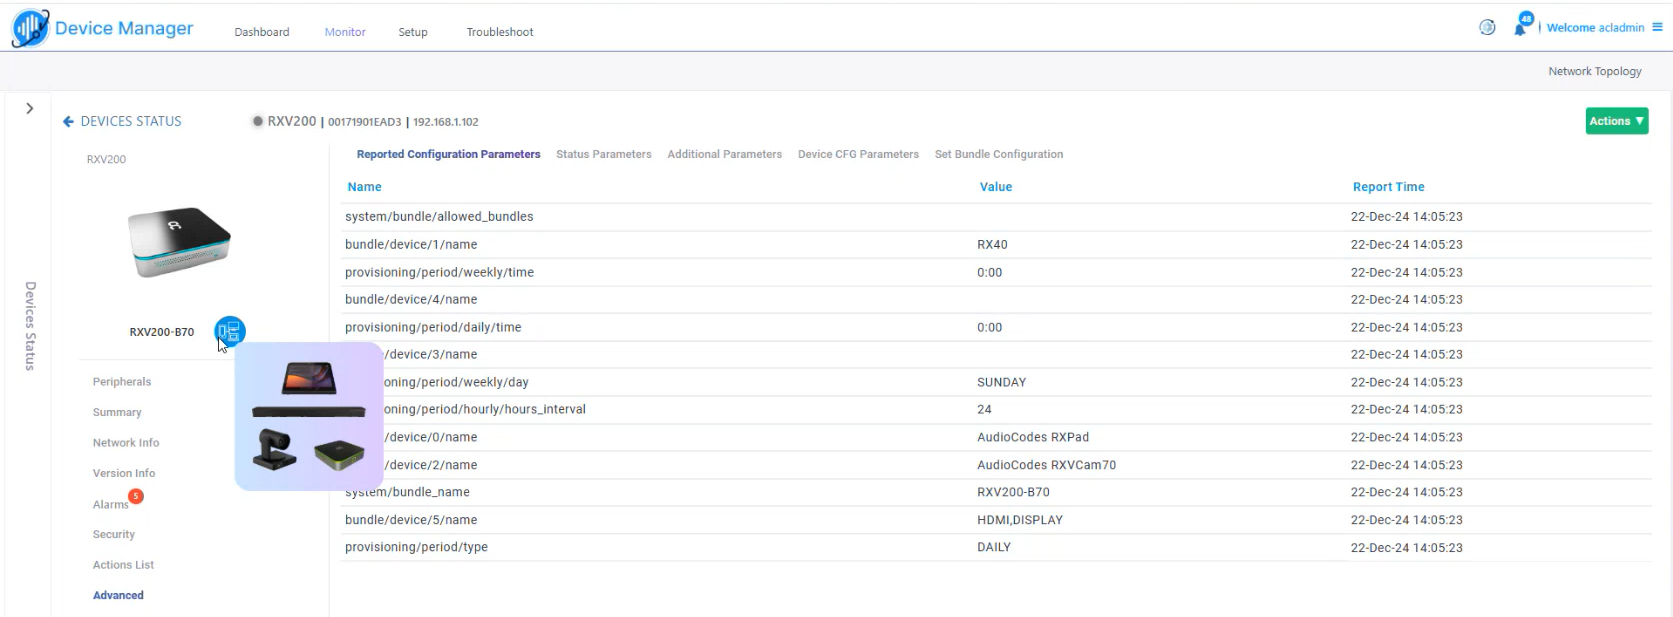Click the RXV200-B70 value in the table
Viewport: 1673px width, 617px height.
tap(1013, 492)
